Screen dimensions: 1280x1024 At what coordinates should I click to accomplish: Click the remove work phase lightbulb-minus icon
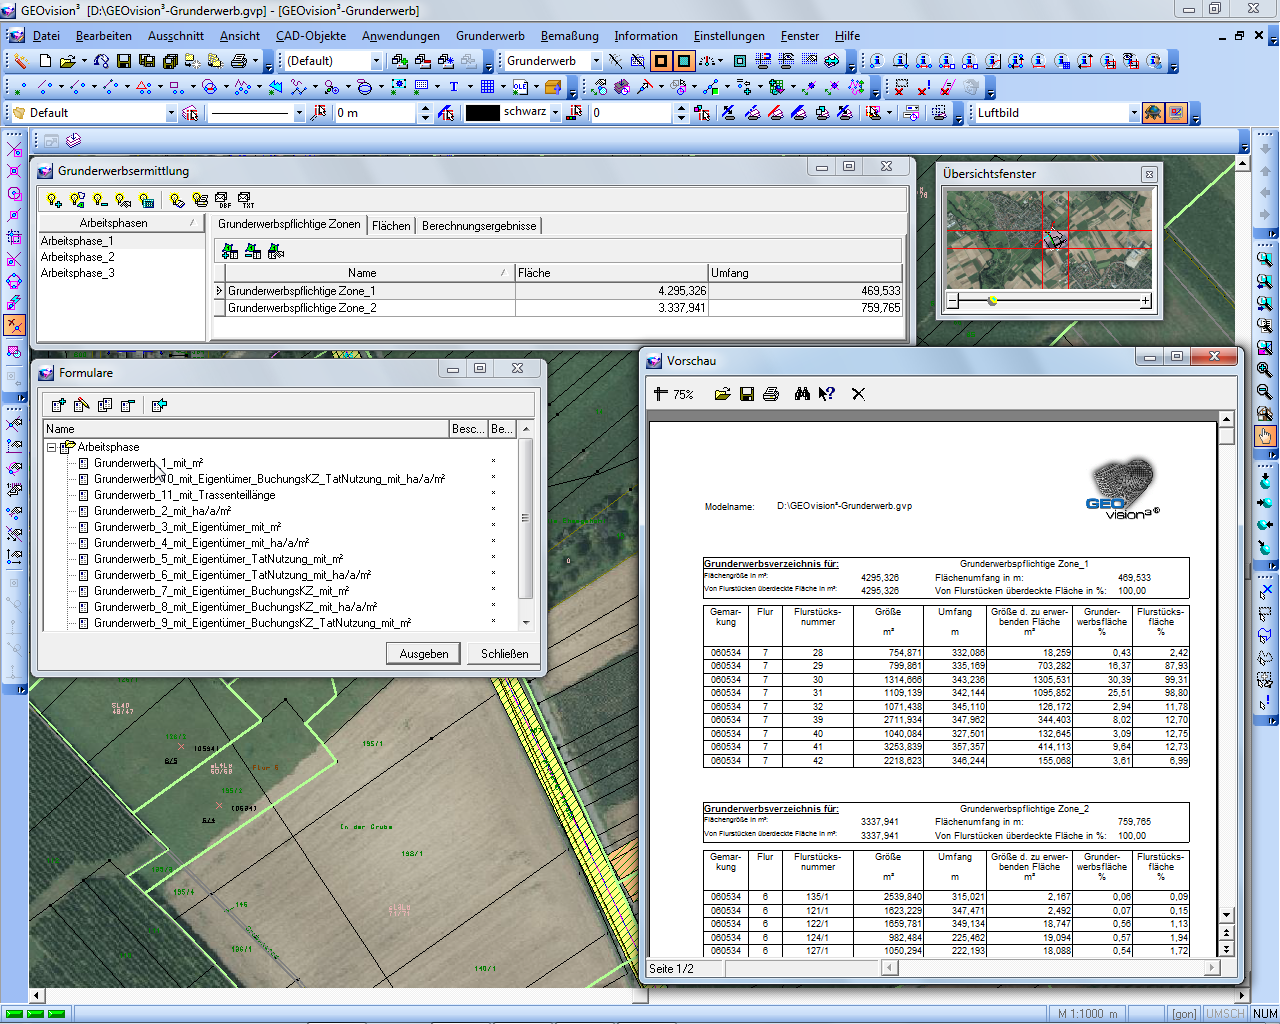point(100,200)
